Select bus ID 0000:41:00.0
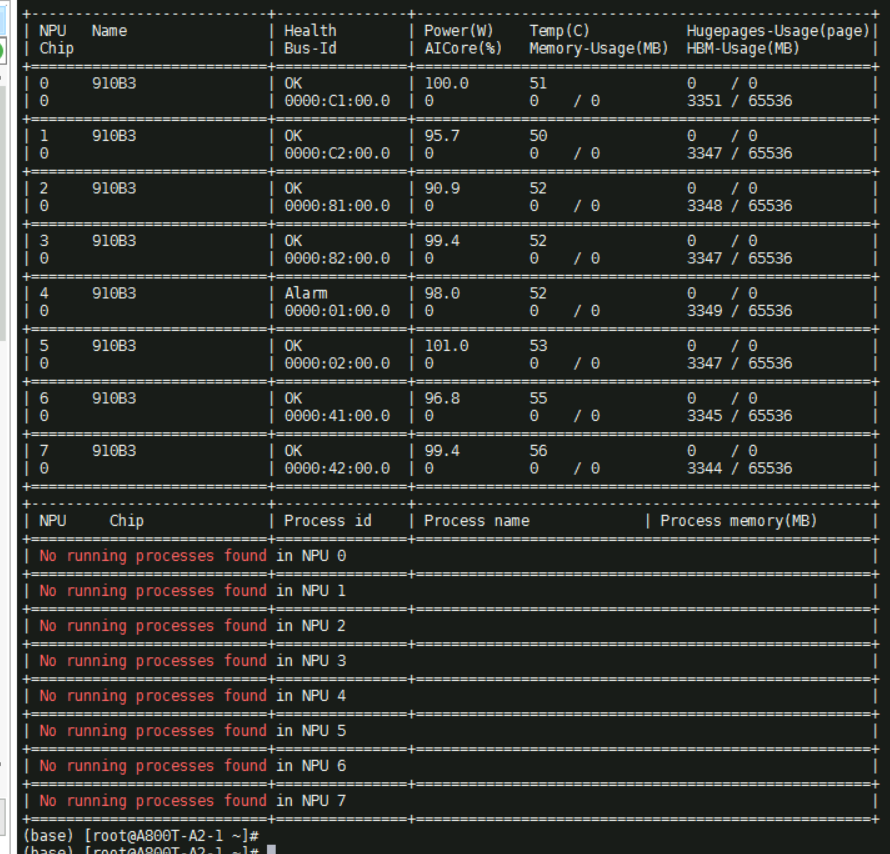Image resolution: width=890 pixels, height=854 pixels. pos(337,416)
